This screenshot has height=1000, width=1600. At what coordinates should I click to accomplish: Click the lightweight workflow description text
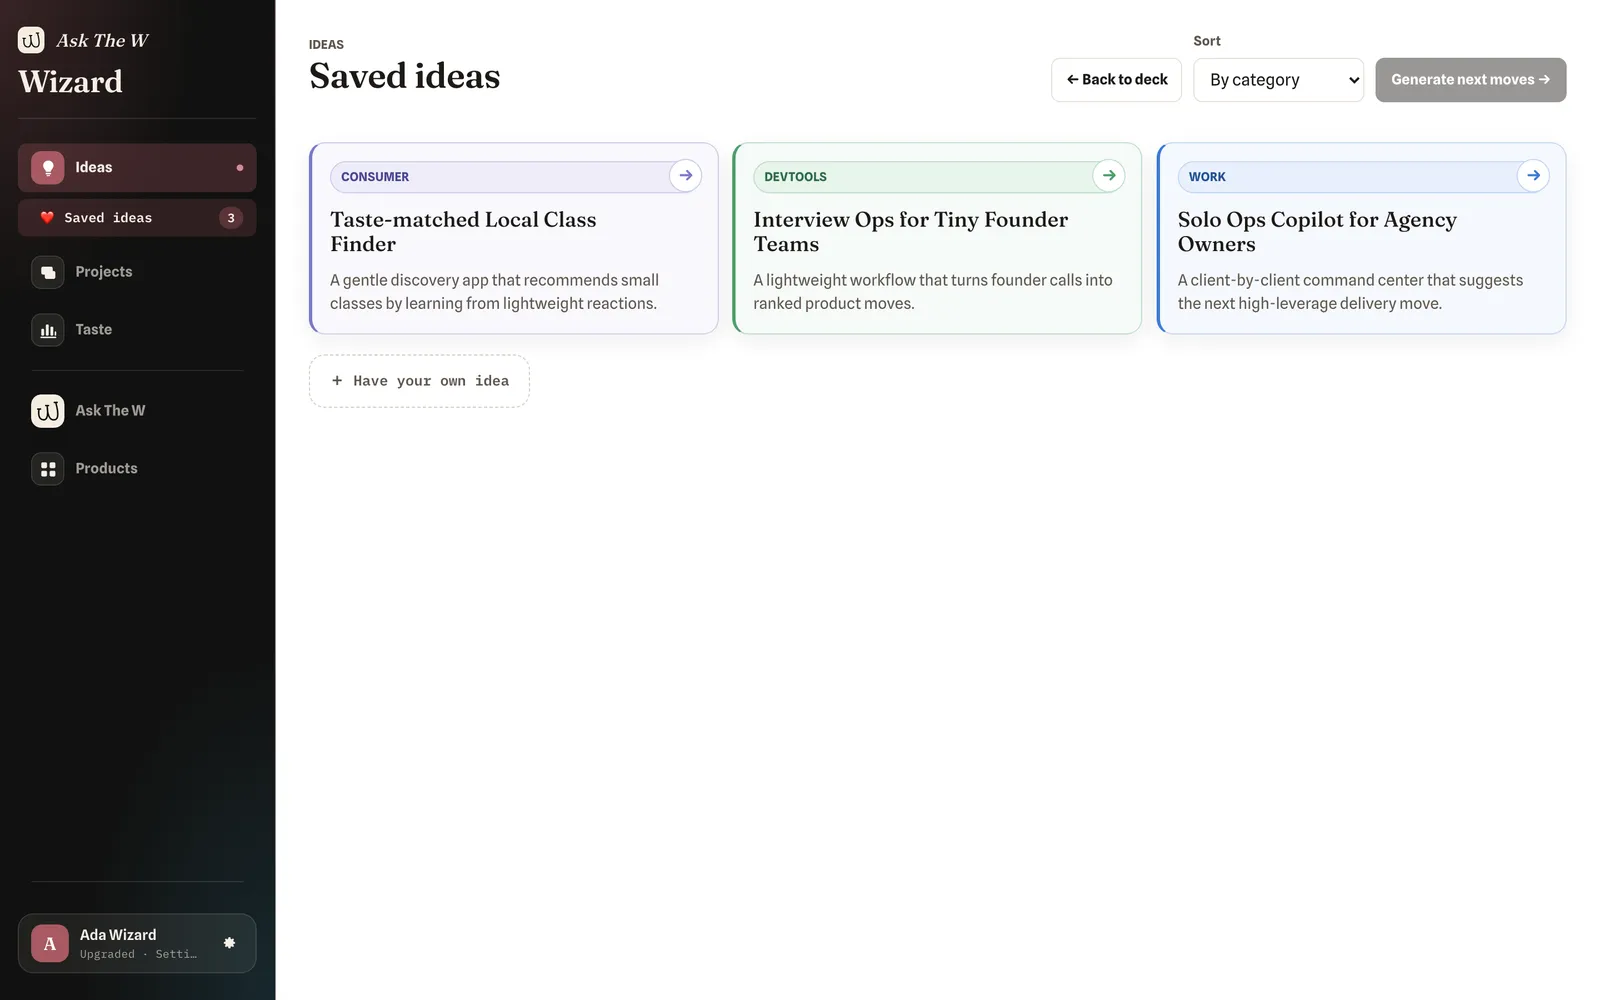tap(933, 292)
